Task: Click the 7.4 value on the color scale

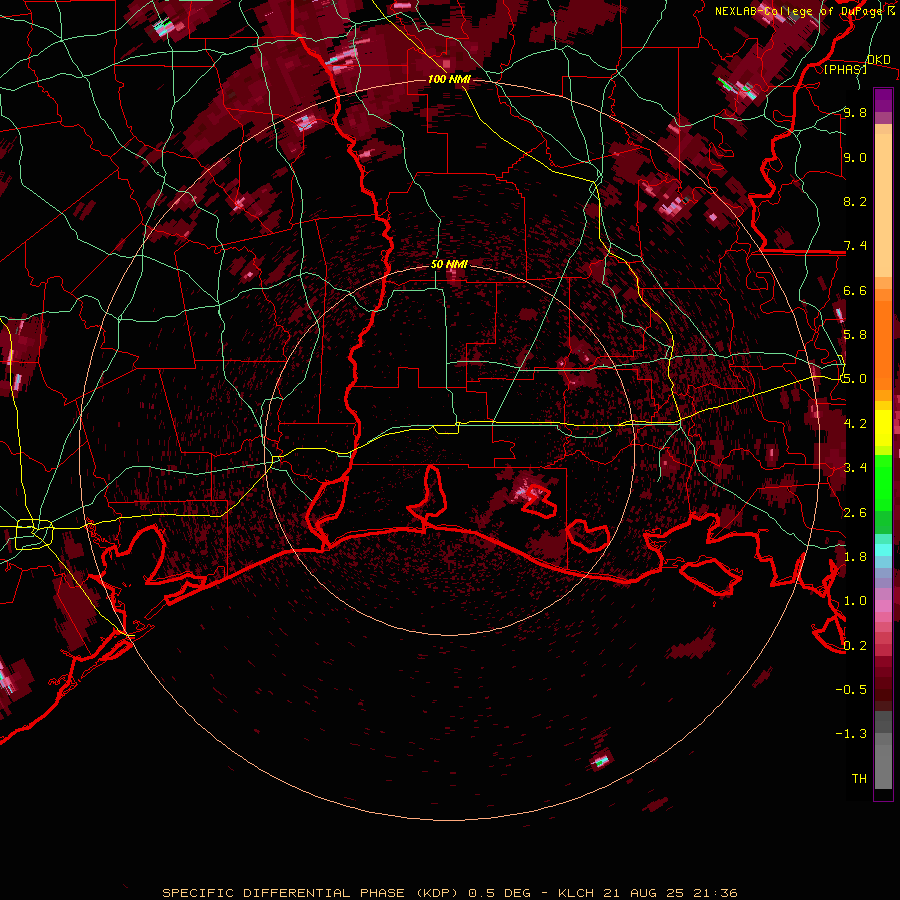Action: pos(855,246)
